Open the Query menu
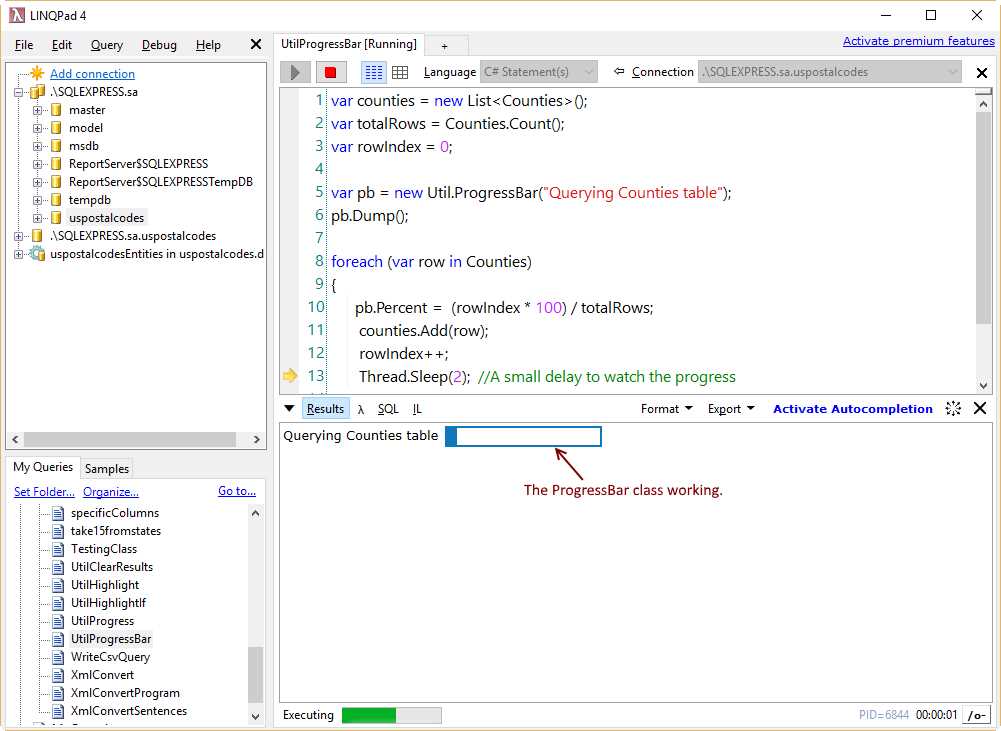This screenshot has height=731, width=1001. 107,45
